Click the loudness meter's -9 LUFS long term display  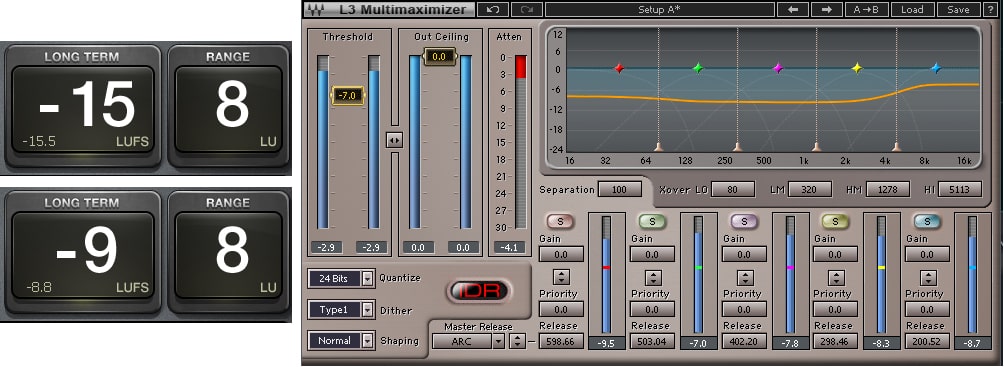click(82, 254)
